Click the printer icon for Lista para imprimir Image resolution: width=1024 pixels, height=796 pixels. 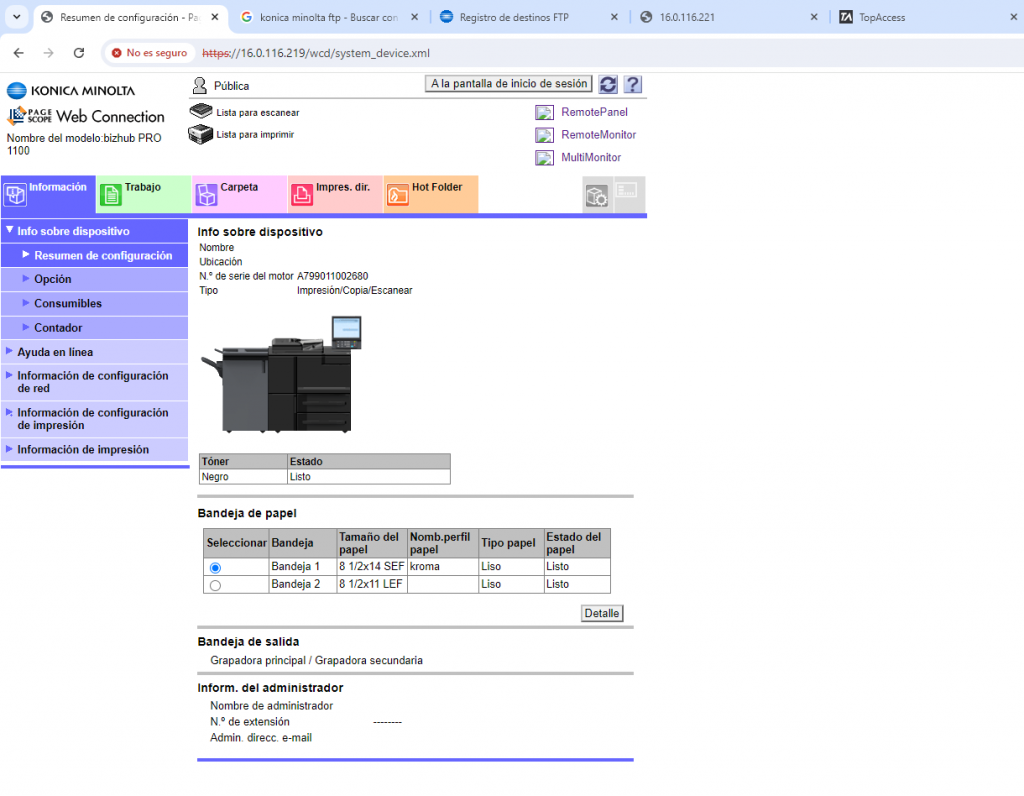(201, 134)
